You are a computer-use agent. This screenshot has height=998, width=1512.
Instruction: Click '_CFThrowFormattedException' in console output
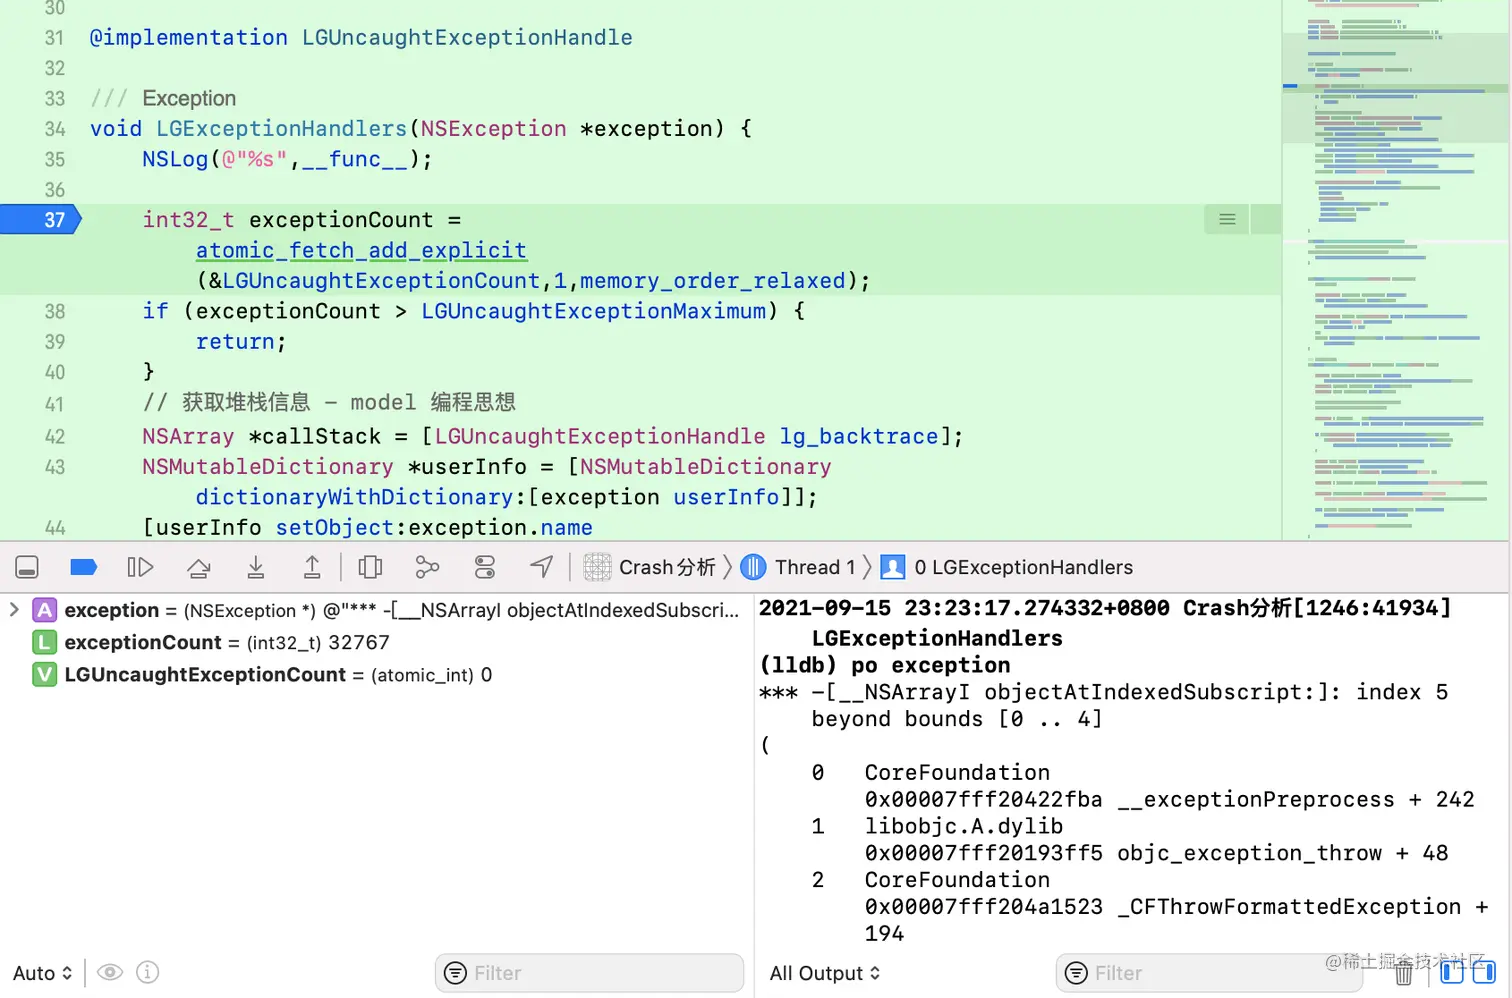[1289, 907]
